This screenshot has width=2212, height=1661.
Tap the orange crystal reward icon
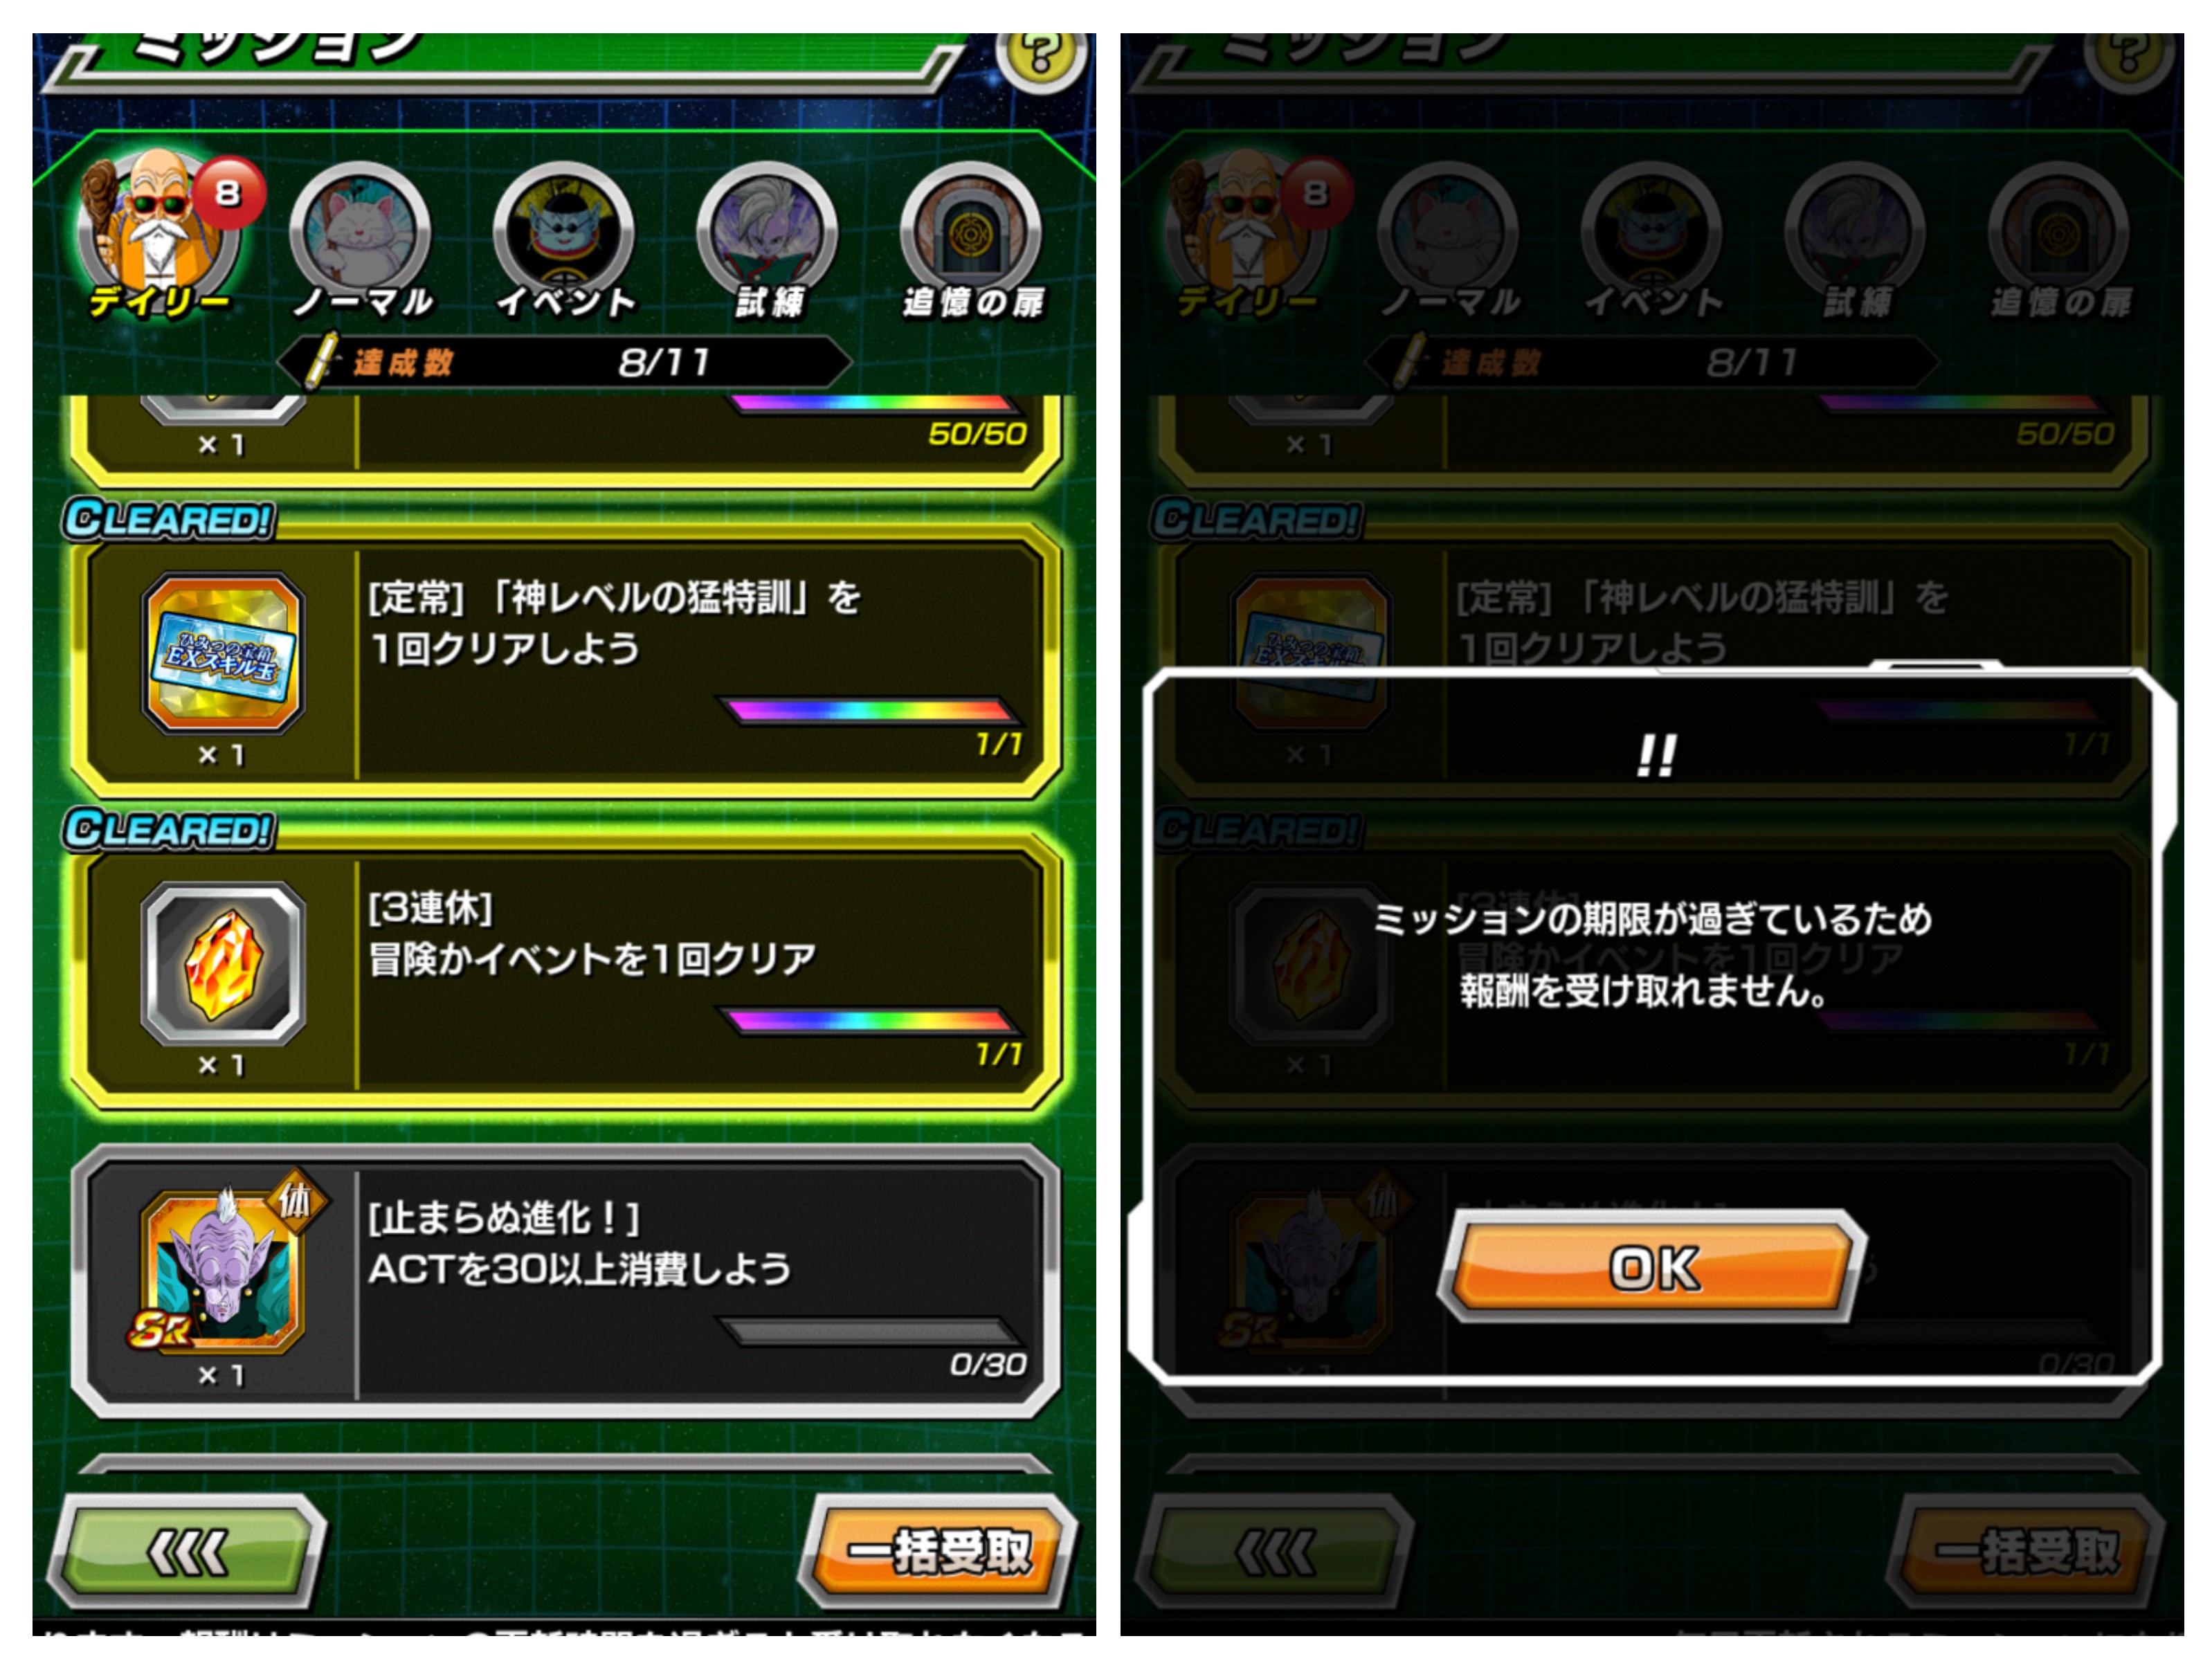[223, 963]
